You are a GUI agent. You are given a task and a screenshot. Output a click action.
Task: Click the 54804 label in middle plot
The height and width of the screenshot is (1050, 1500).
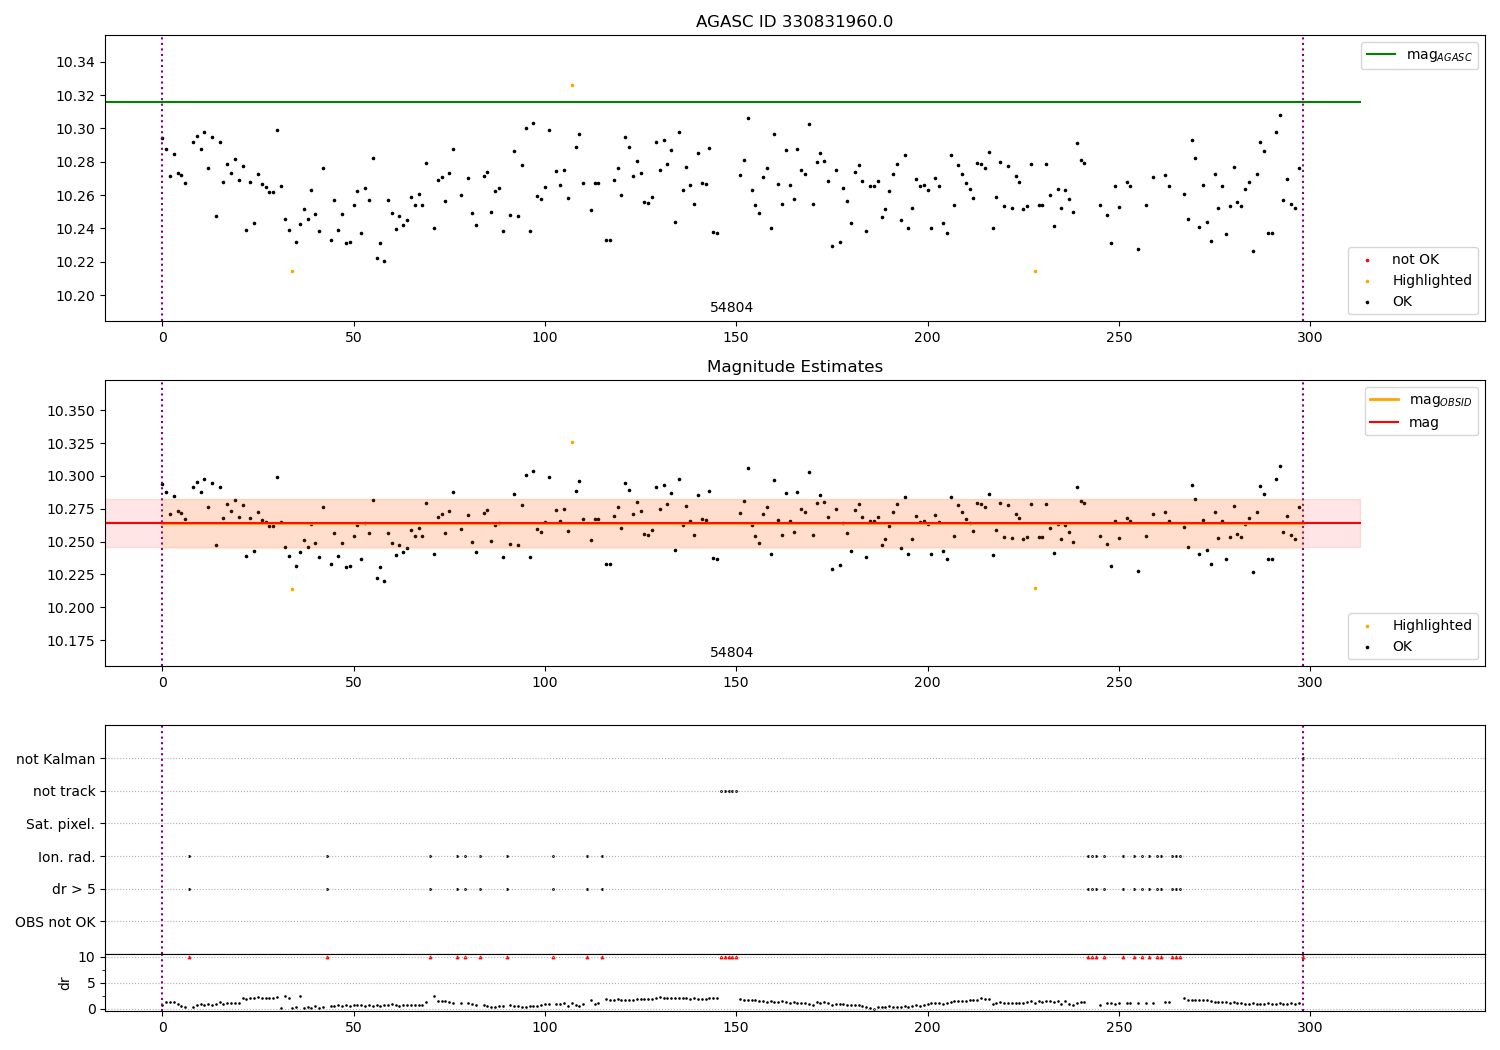tap(732, 653)
